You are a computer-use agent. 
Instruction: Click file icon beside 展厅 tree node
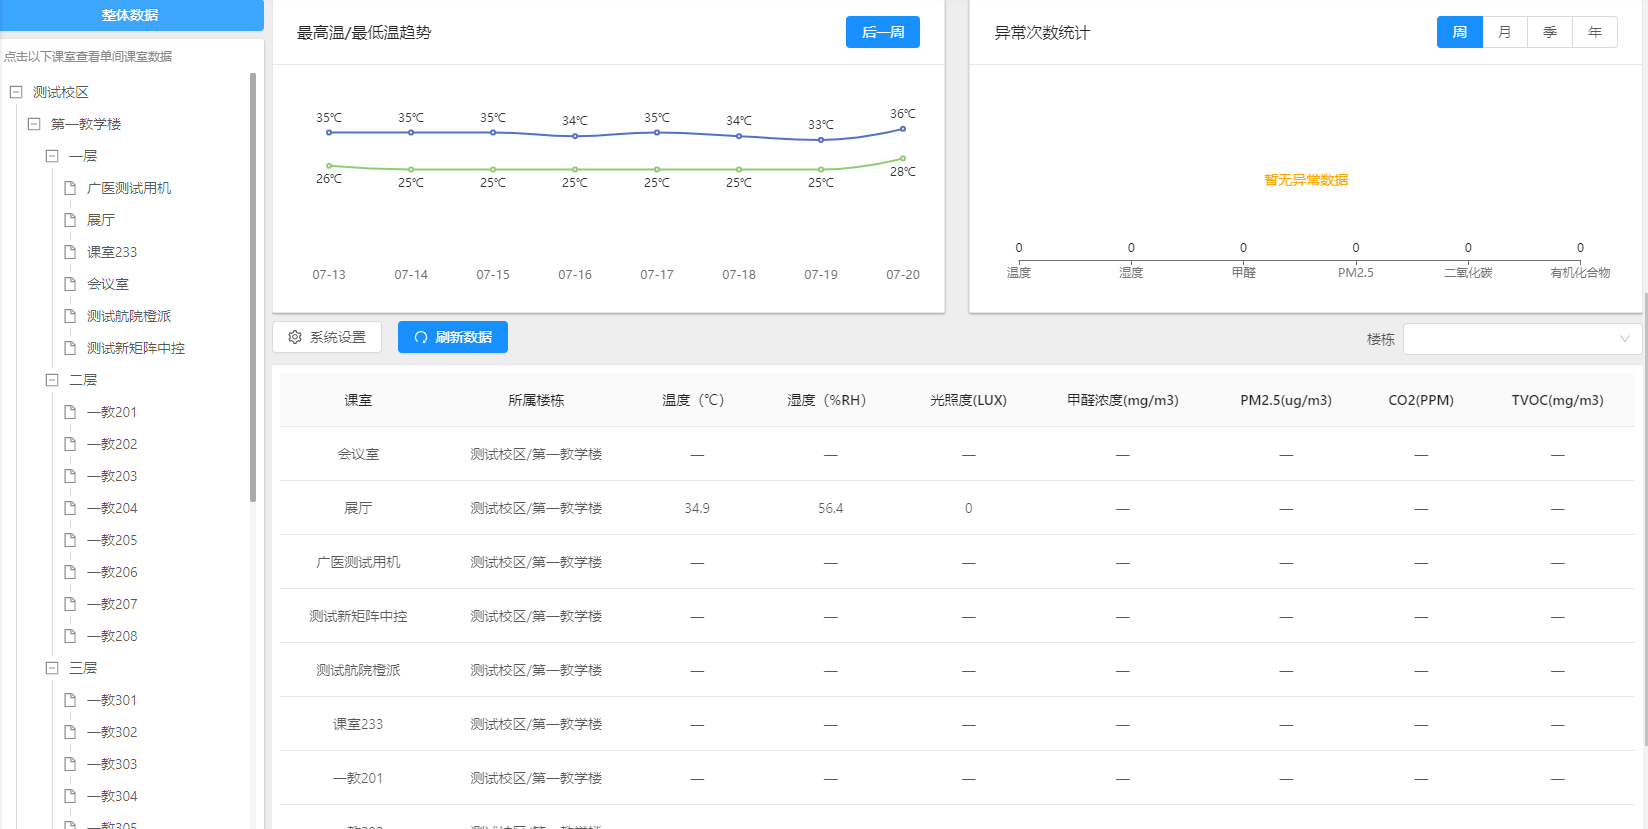point(70,220)
